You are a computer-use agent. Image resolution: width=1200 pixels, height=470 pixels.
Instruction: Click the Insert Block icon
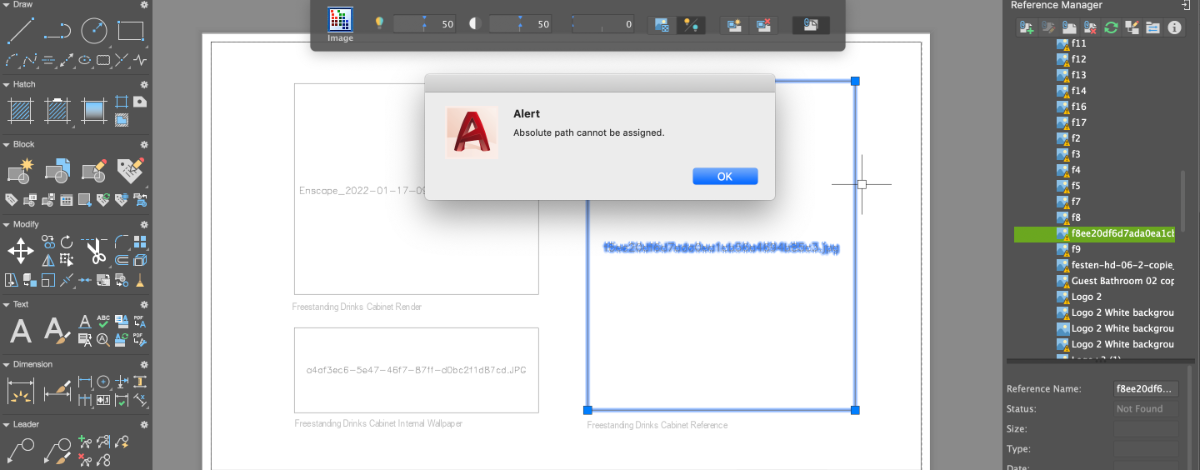(58, 170)
